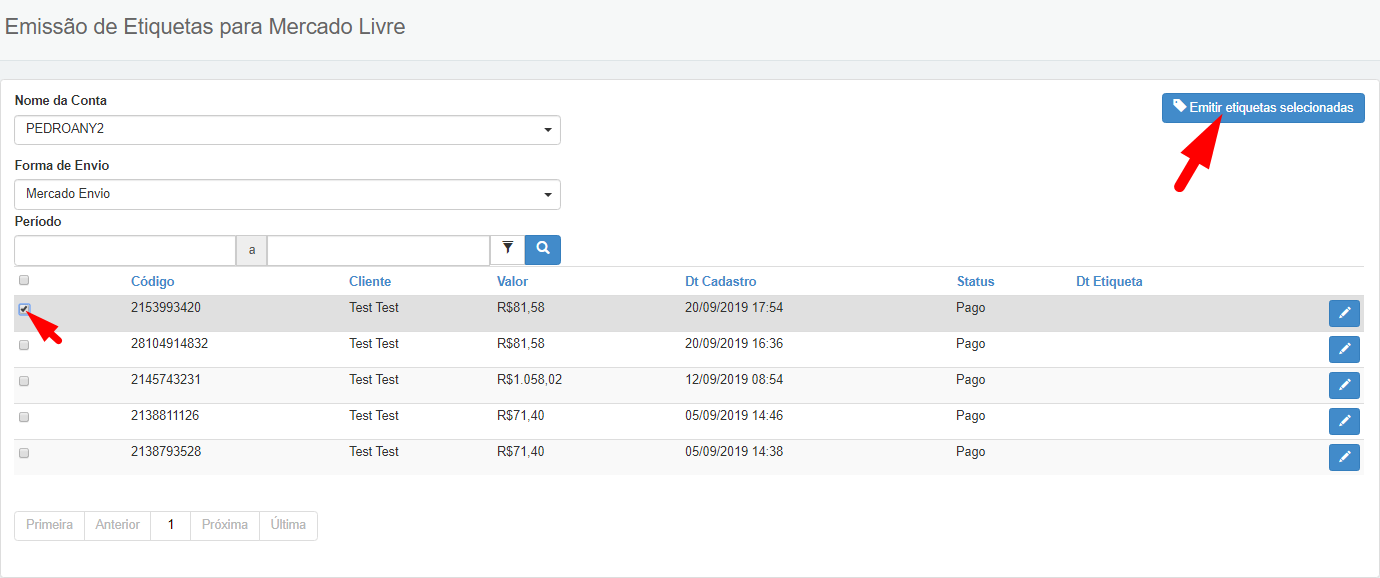This screenshot has height=578, width=1380.
Task: Edit order 28104914832 with pencil button
Action: (1344, 350)
